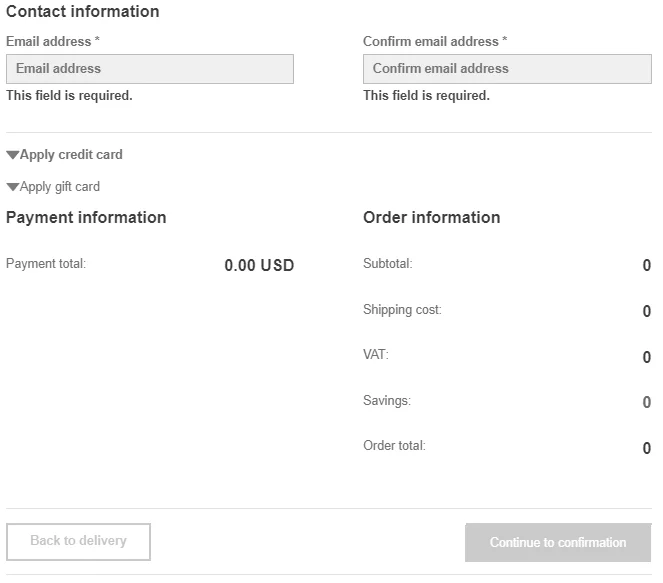This screenshot has width=663, height=583.
Task: Click the VAT label
Action: [376, 354]
